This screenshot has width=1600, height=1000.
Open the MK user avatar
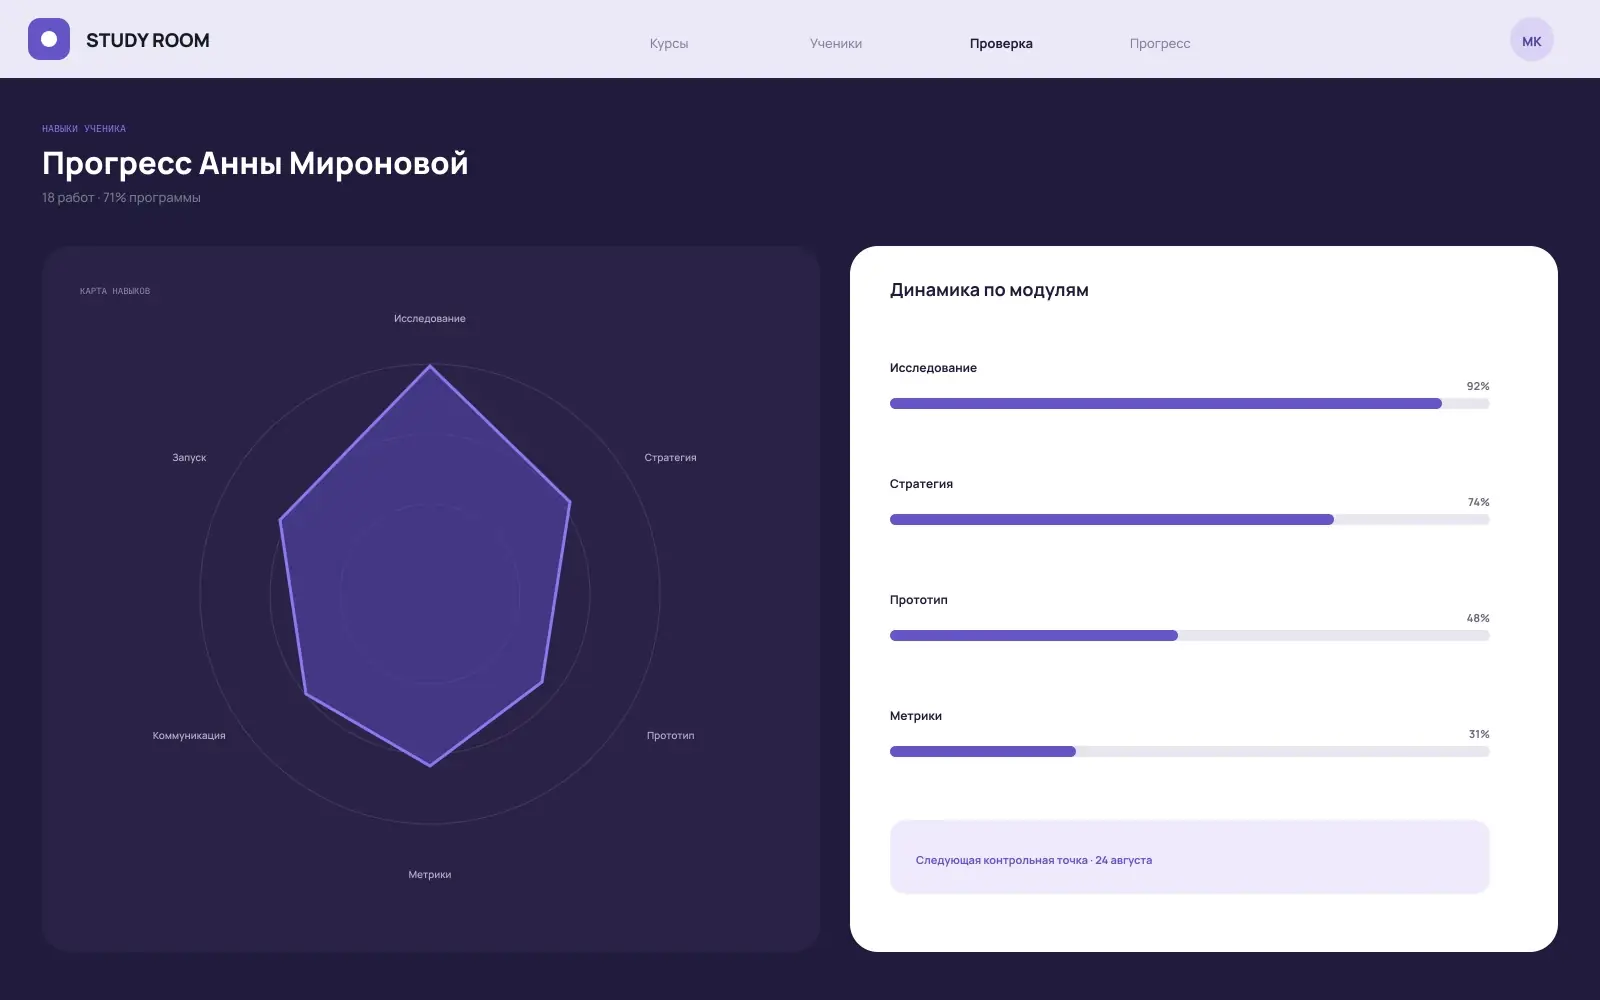[x=1531, y=41]
